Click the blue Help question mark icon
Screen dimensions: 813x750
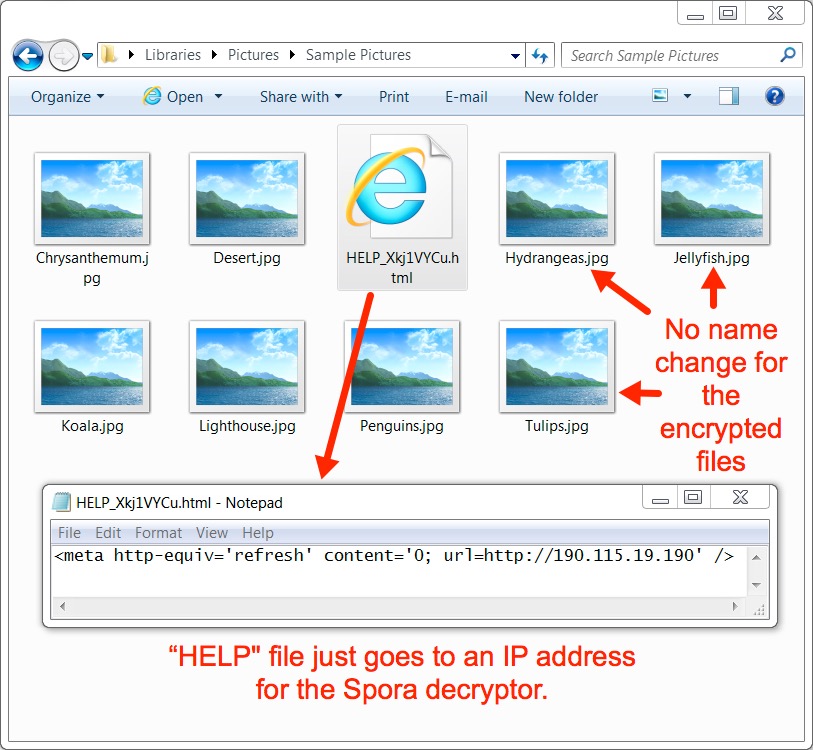[x=775, y=96]
